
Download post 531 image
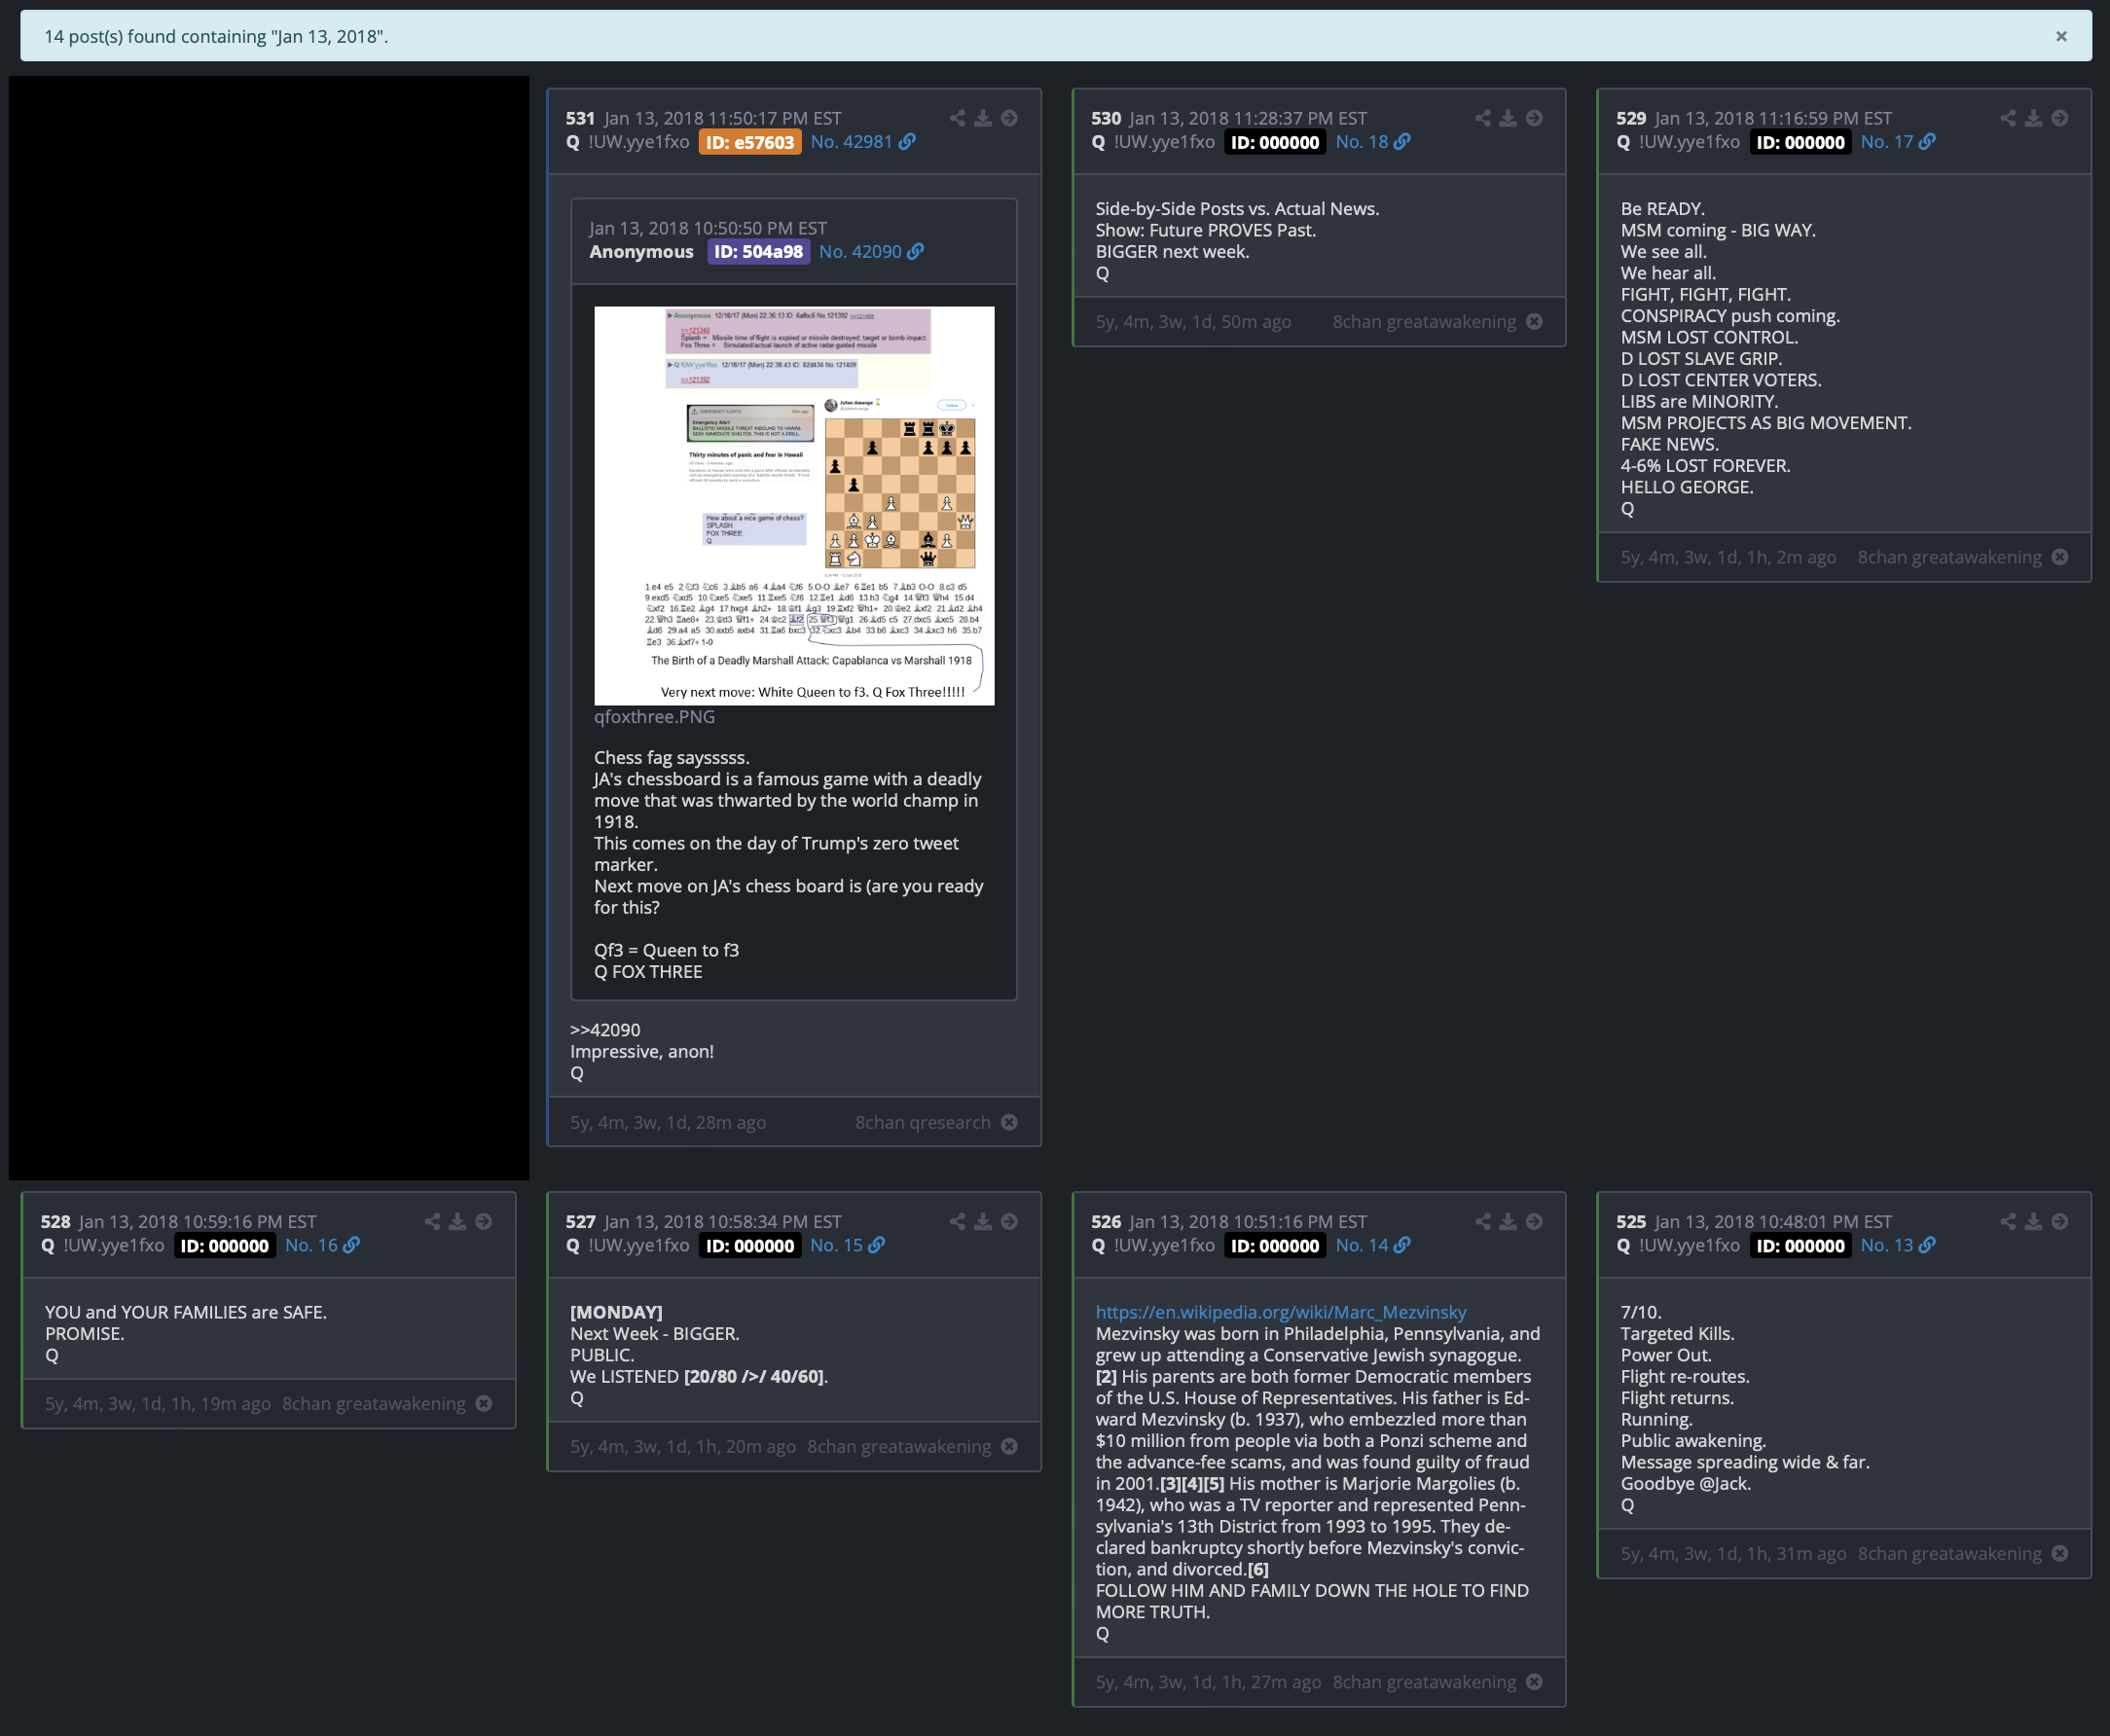983,118
